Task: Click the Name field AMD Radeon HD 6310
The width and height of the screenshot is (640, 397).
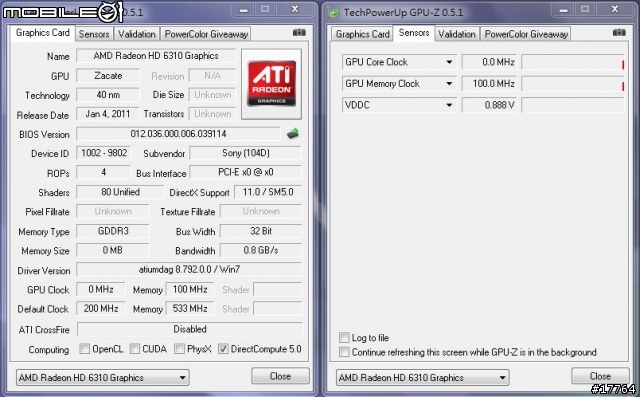Action: [156, 55]
